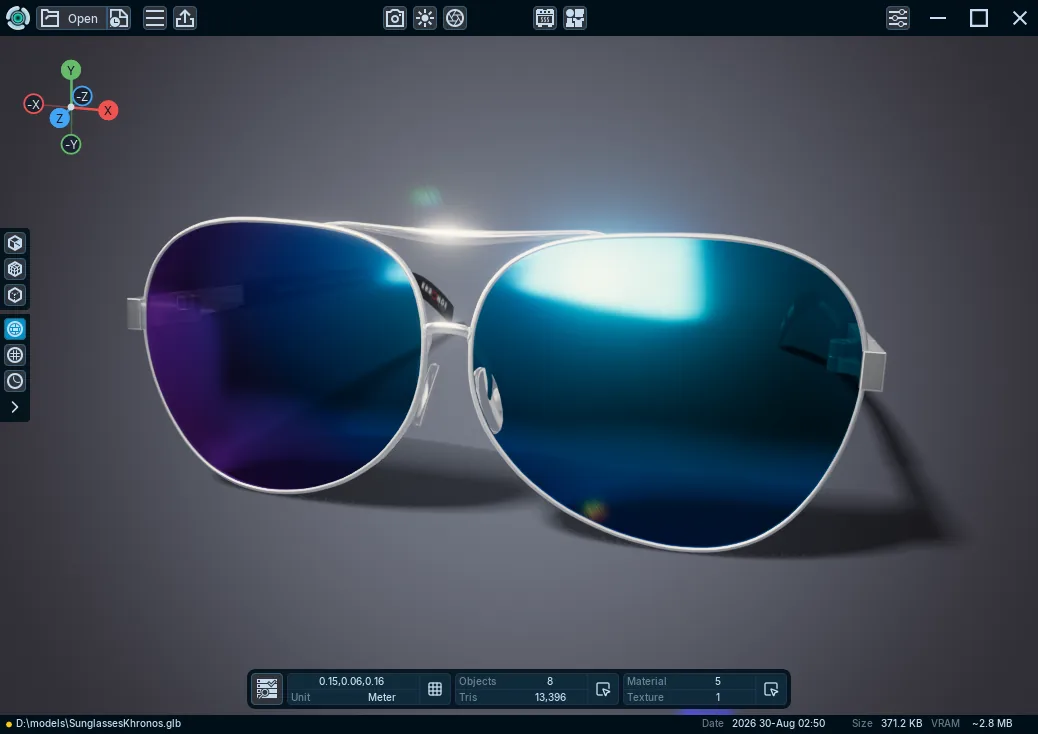The image size is (1038, 734).
Task: Click the Open file button
Action: point(70,18)
